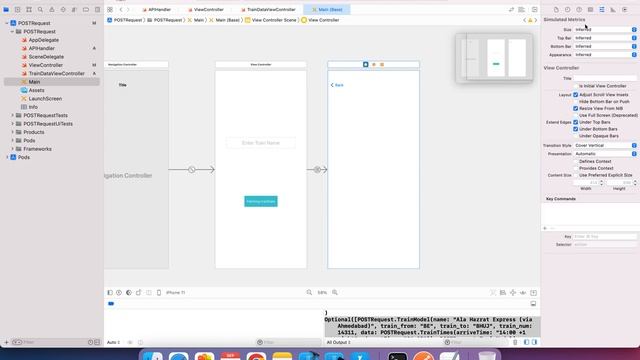Viewport: 640px width, 360px height.
Task: Show the Size inspector
Action: click(613, 9)
